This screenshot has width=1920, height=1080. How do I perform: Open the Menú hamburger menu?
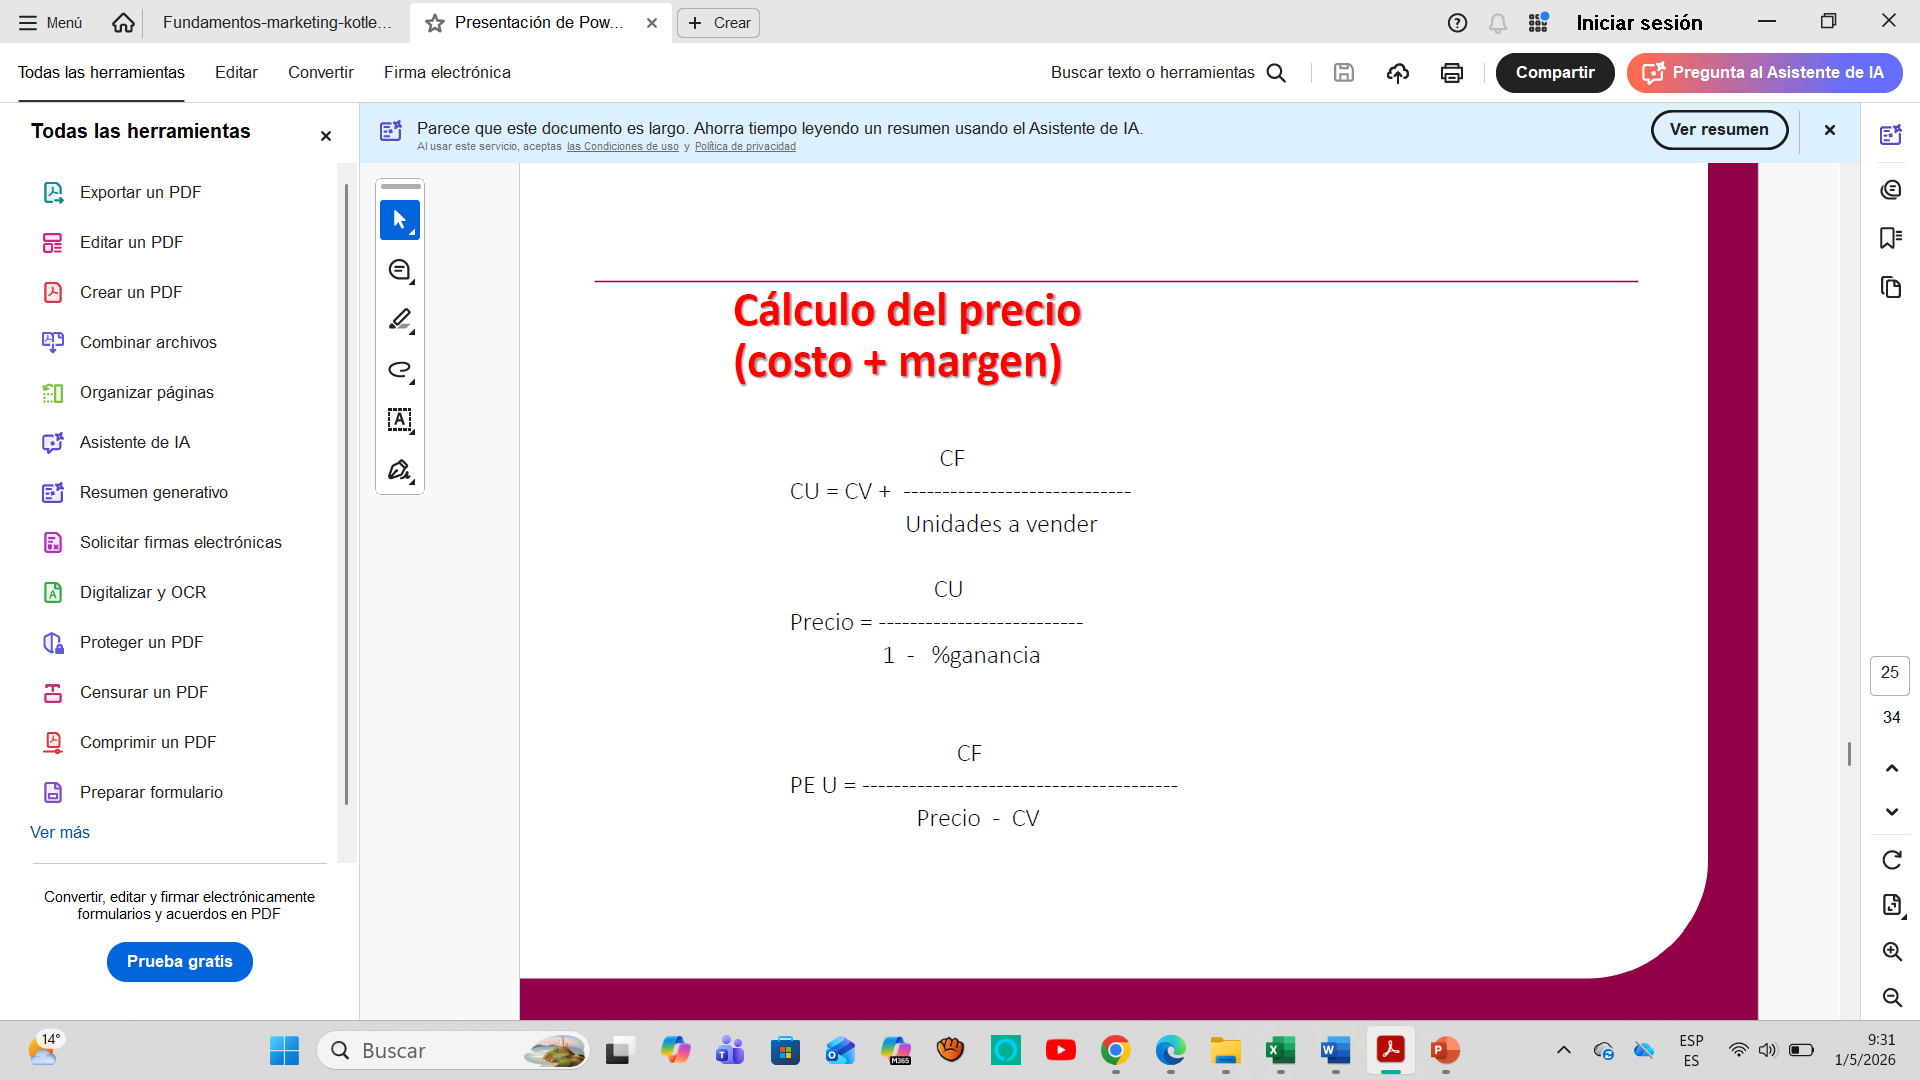click(x=50, y=22)
